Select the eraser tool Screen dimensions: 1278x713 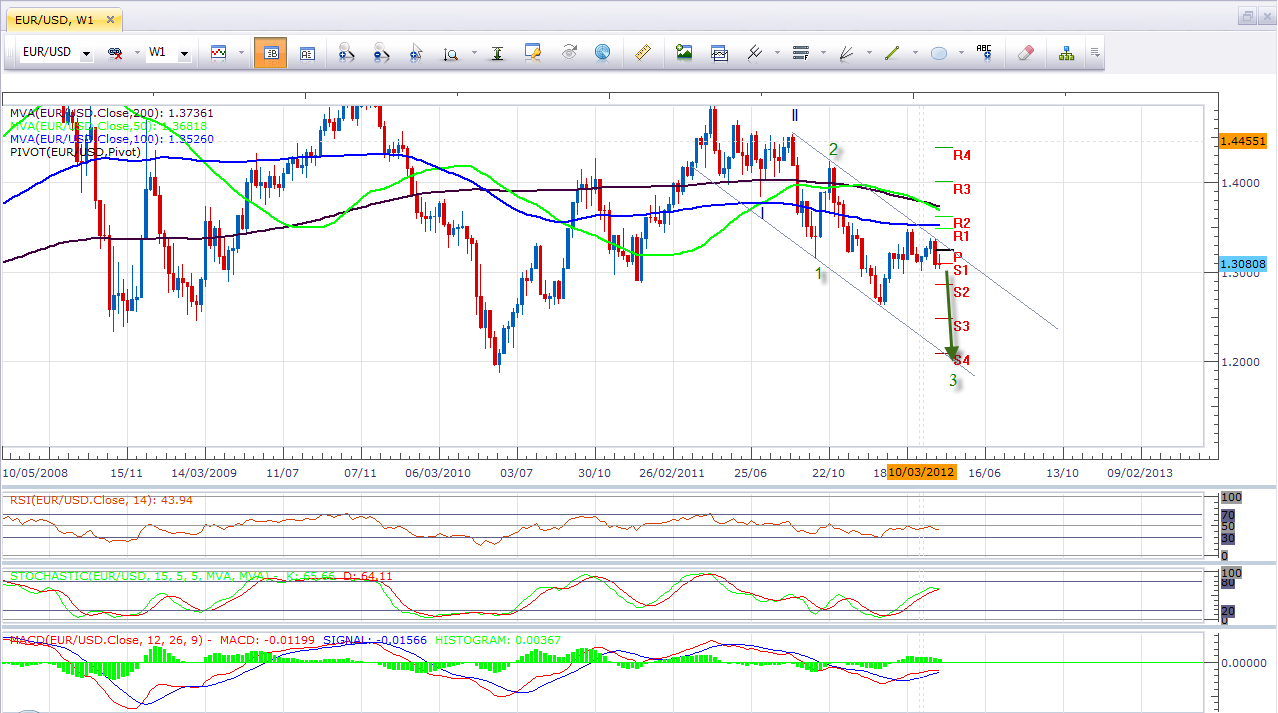pyautogui.click(x=1024, y=53)
